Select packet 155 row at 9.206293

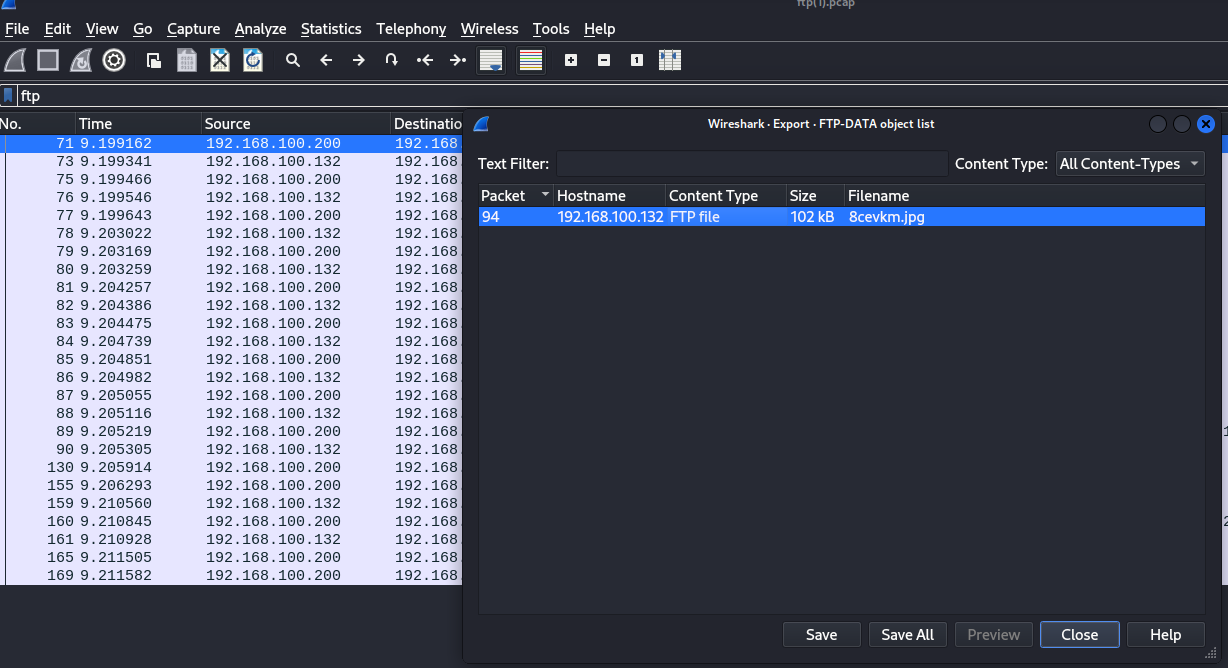[230, 486]
